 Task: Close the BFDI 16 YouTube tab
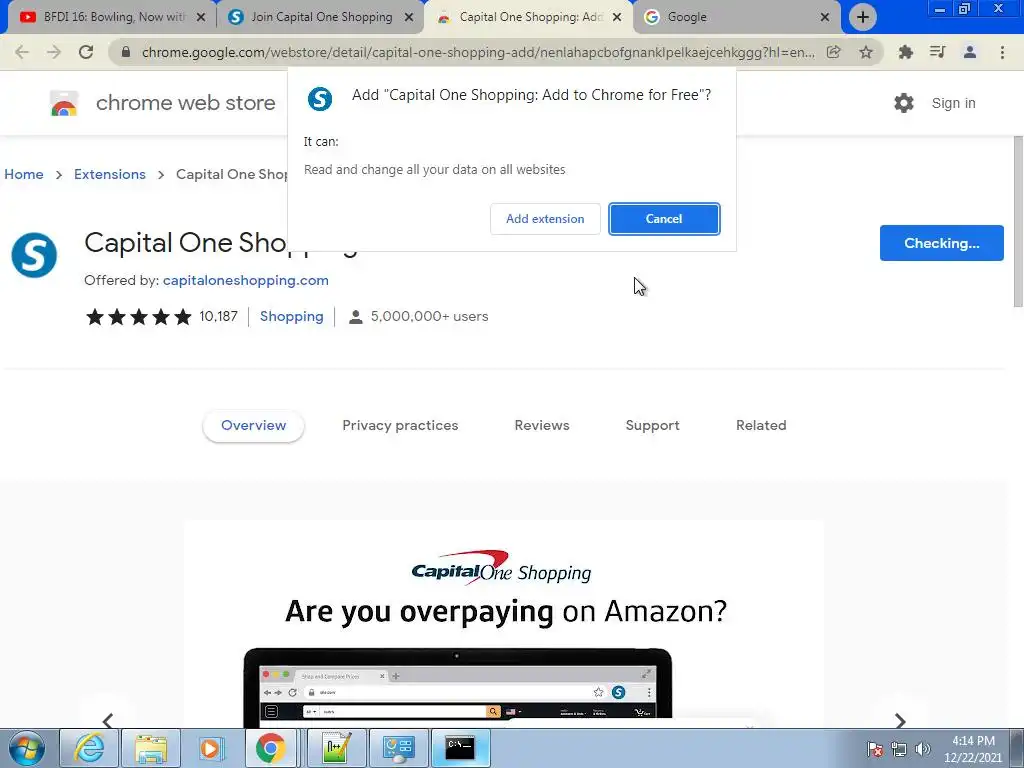pyautogui.click(x=201, y=18)
